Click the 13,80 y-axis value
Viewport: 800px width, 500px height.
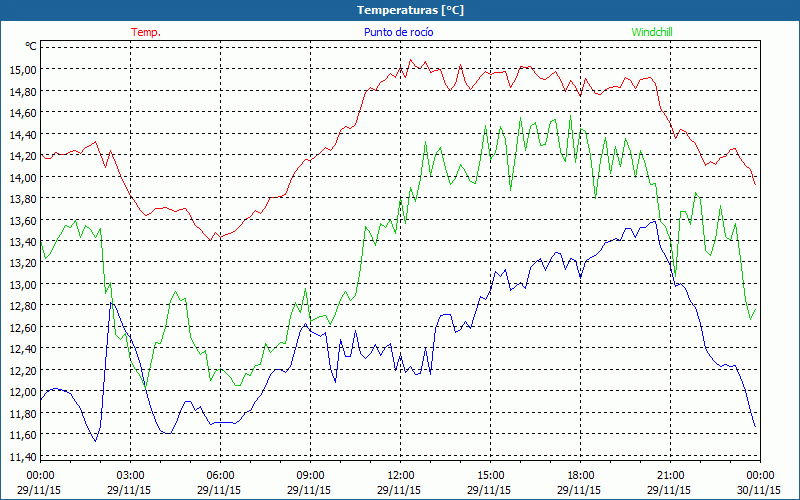[23, 199]
